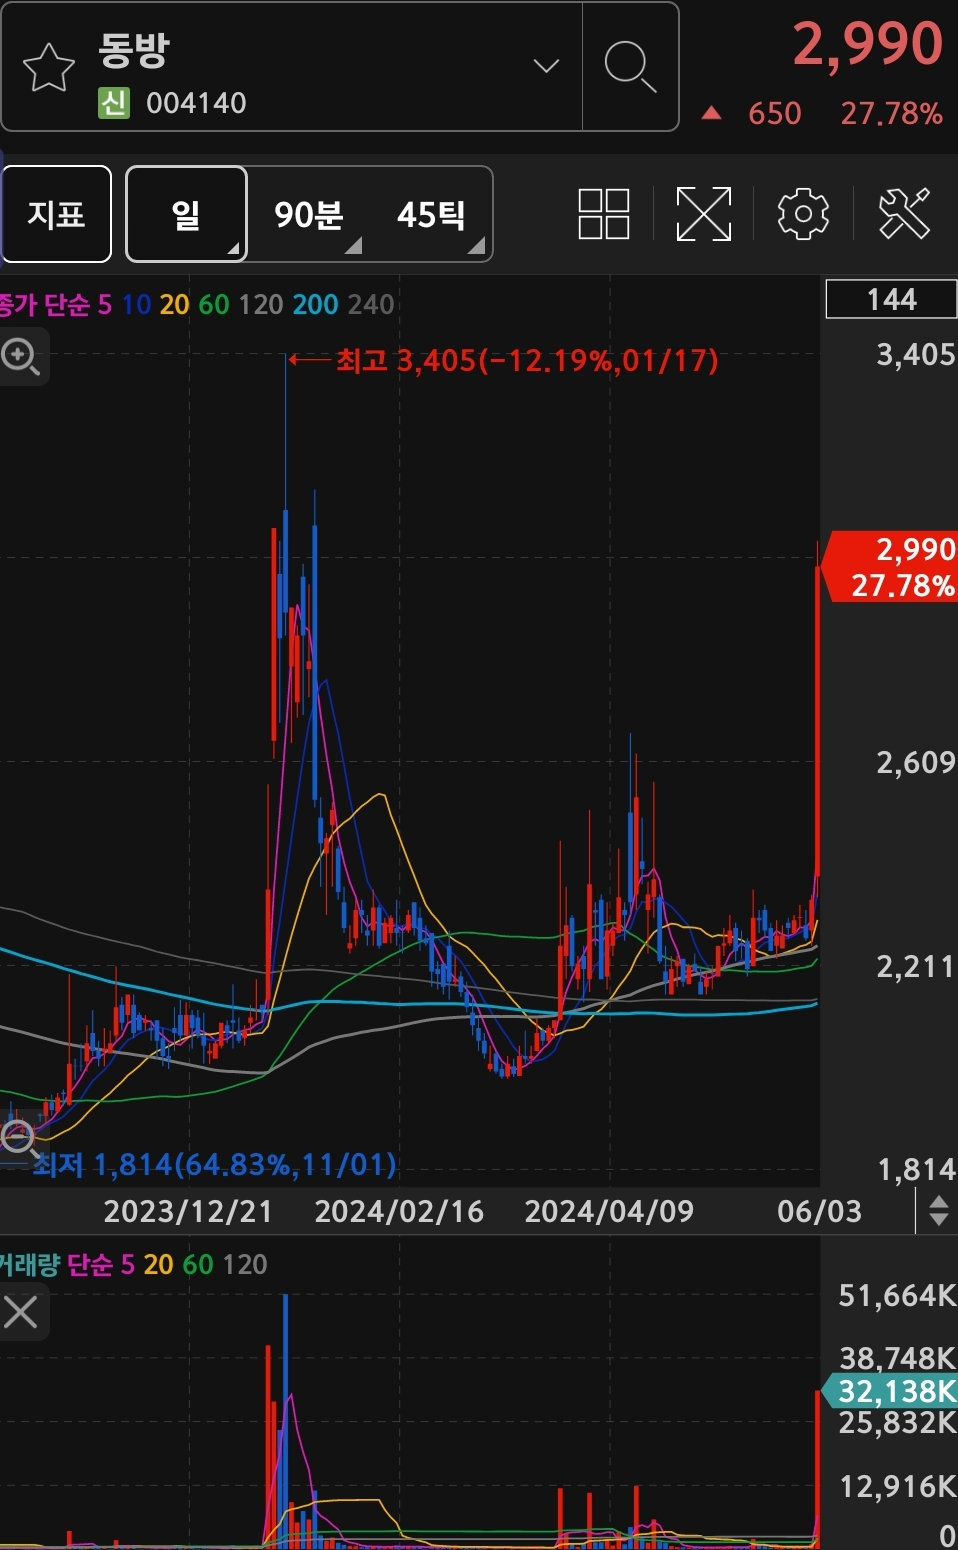Select the 일 daily period tab
This screenshot has width=958, height=1550.
coord(186,214)
